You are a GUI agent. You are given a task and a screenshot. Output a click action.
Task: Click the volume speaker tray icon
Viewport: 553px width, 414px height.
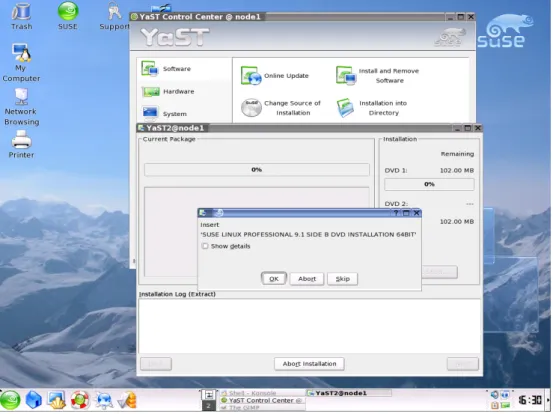coord(495,395)
